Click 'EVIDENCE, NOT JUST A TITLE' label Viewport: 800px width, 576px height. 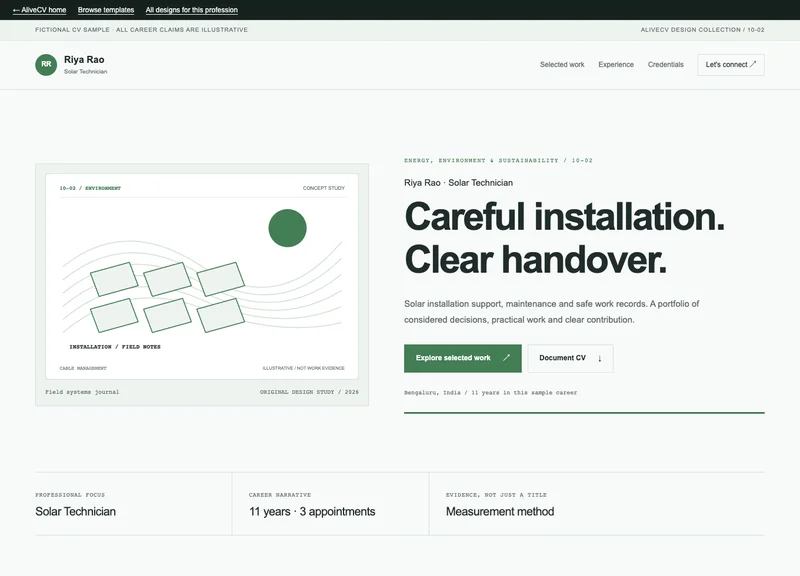[x=496, y=495]
